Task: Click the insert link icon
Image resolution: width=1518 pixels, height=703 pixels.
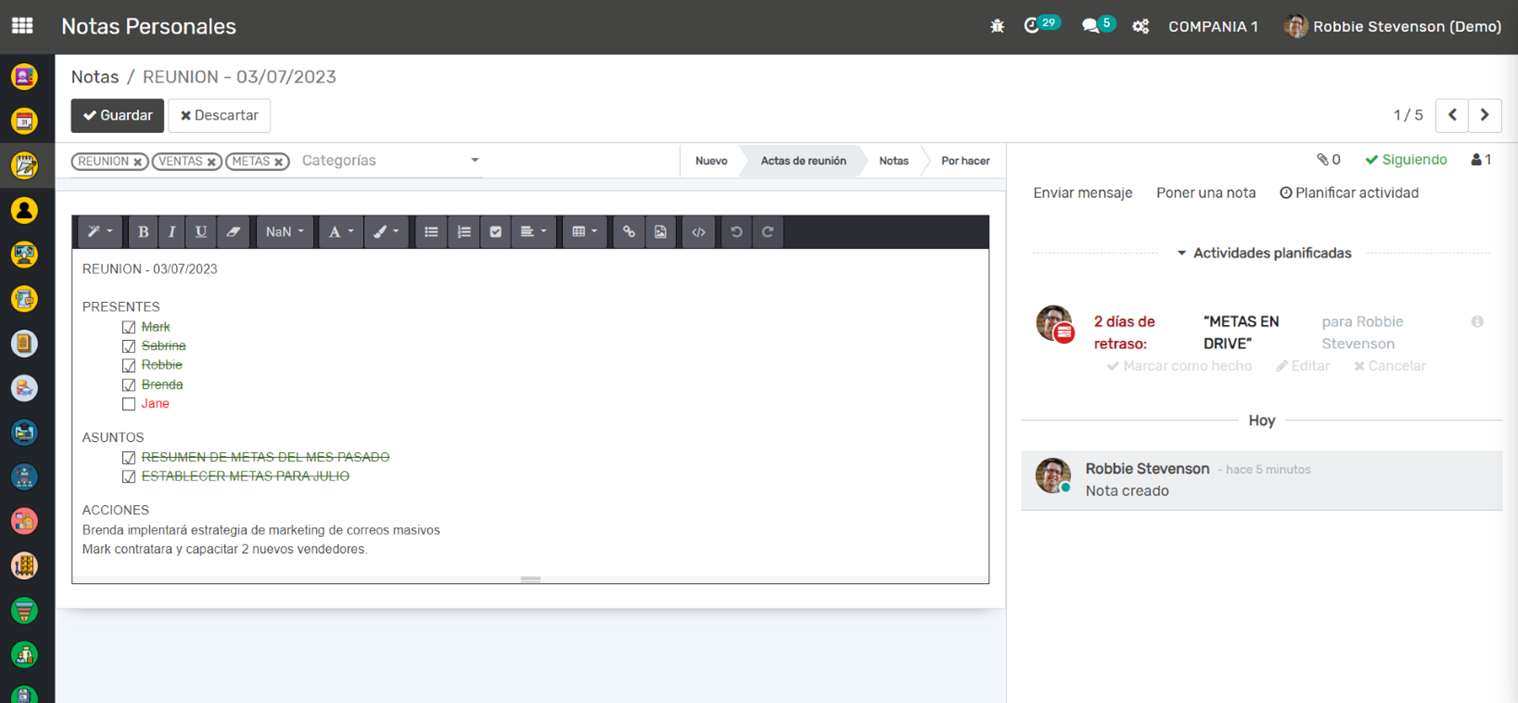Action: (x=628, y=232)
